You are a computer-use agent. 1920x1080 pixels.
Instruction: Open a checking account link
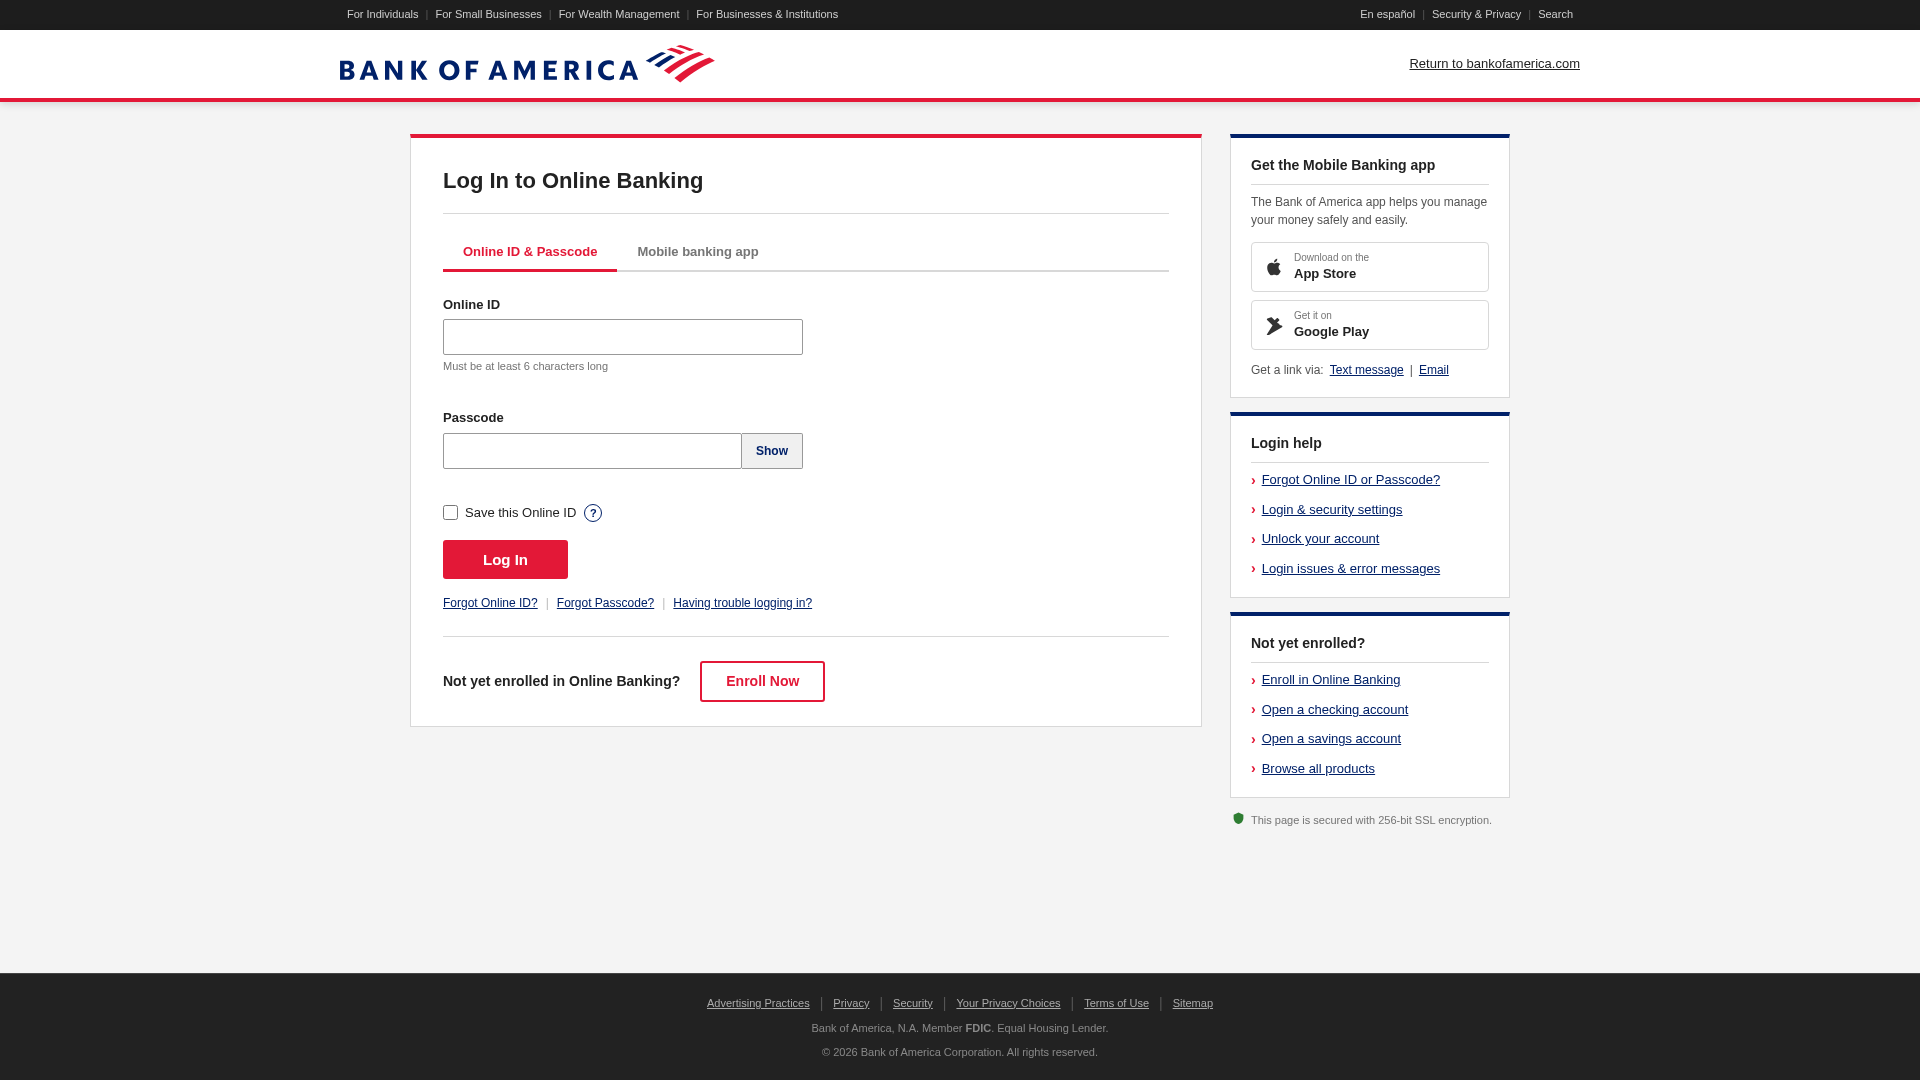coord(1335,710)
